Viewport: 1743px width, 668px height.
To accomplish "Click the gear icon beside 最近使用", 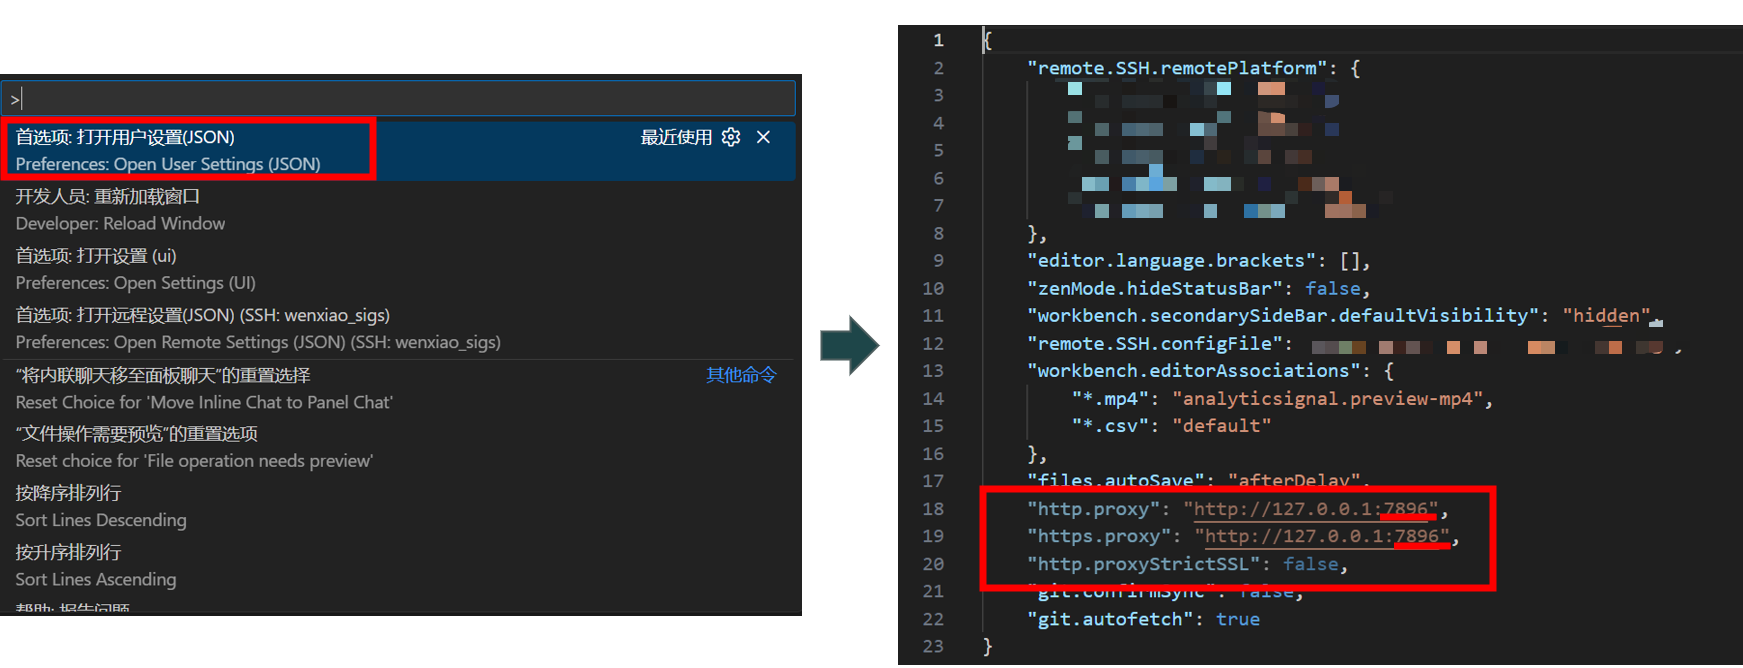I will 731,137.
